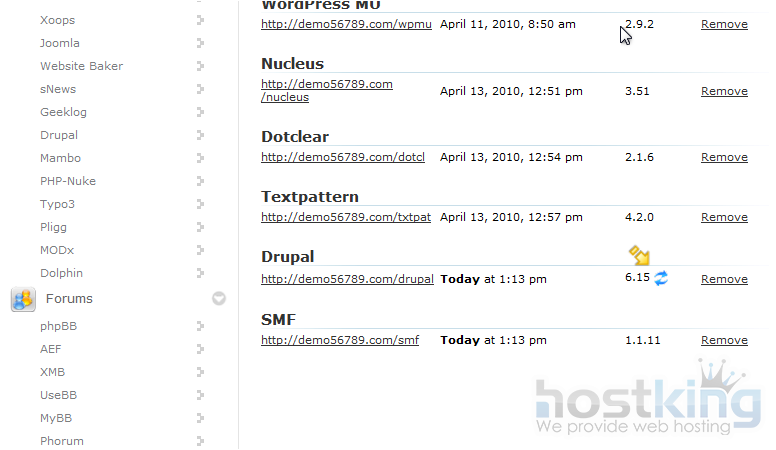Image resolution: width=776 pixels, height=450 pixels.
Task: Open the demo56789.com/txtpat link
Action: click(346, 217)
